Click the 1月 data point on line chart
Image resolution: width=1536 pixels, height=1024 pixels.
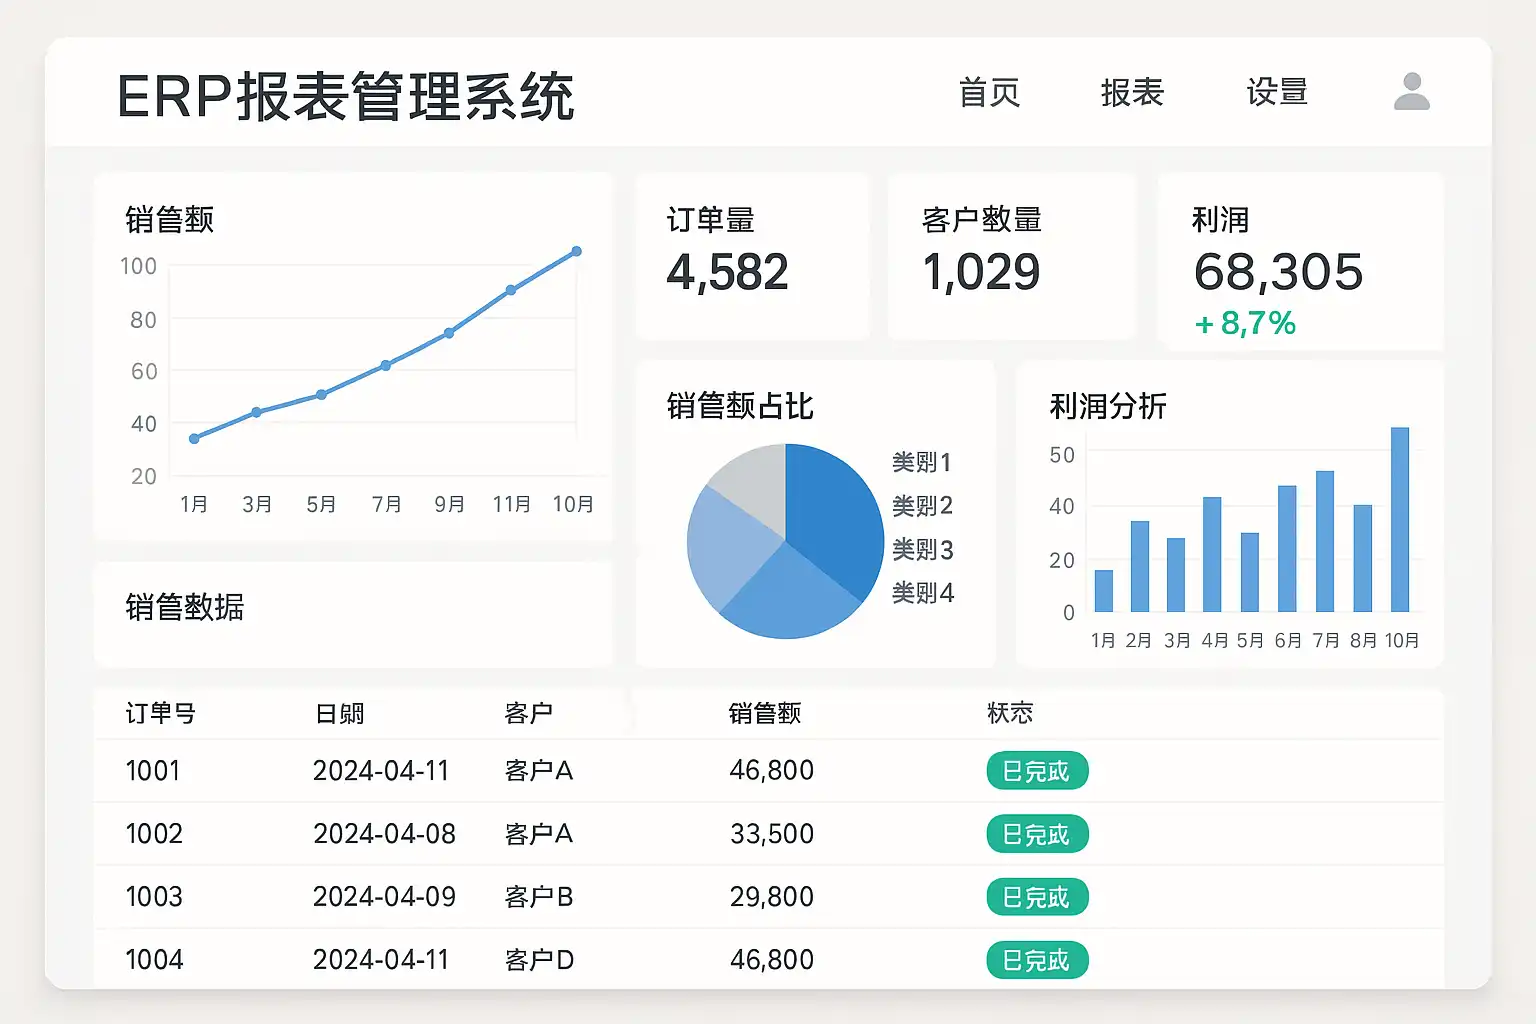tap(194, 438)
